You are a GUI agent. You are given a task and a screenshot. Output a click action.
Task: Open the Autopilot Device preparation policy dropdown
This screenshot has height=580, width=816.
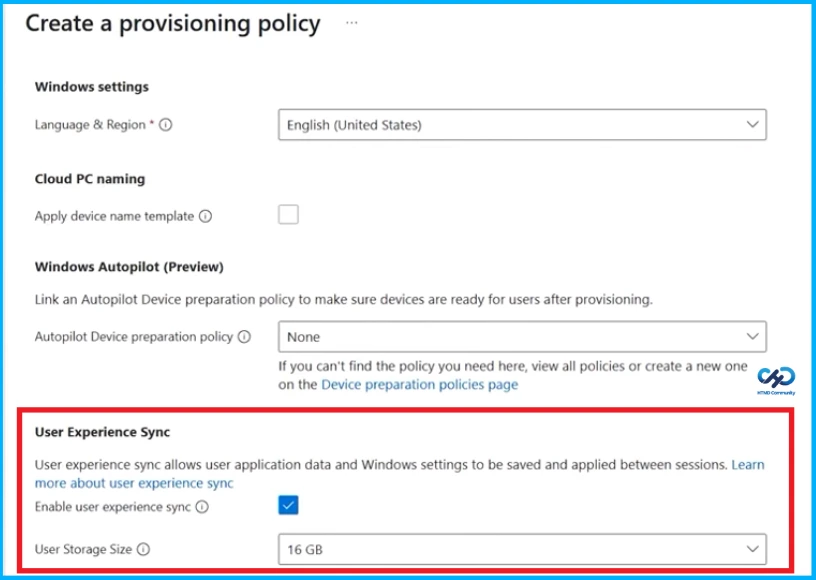pyautogui.click(x=520, y=337)
